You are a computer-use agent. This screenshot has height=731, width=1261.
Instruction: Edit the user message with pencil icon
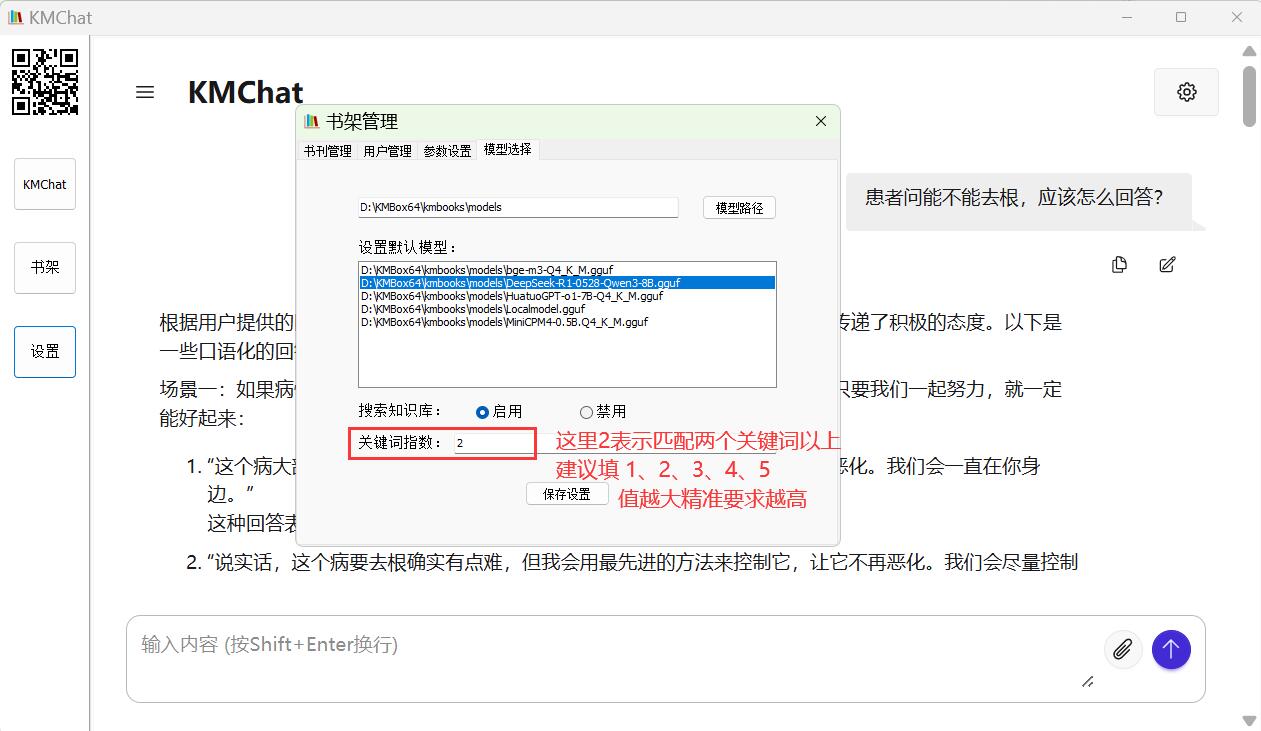point(1166,264)
